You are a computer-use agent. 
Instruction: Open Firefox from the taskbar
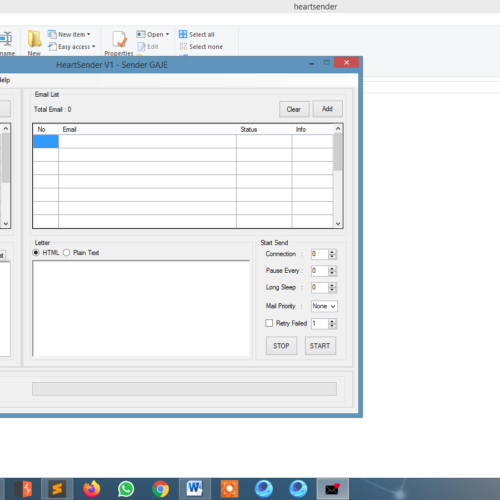91,489
